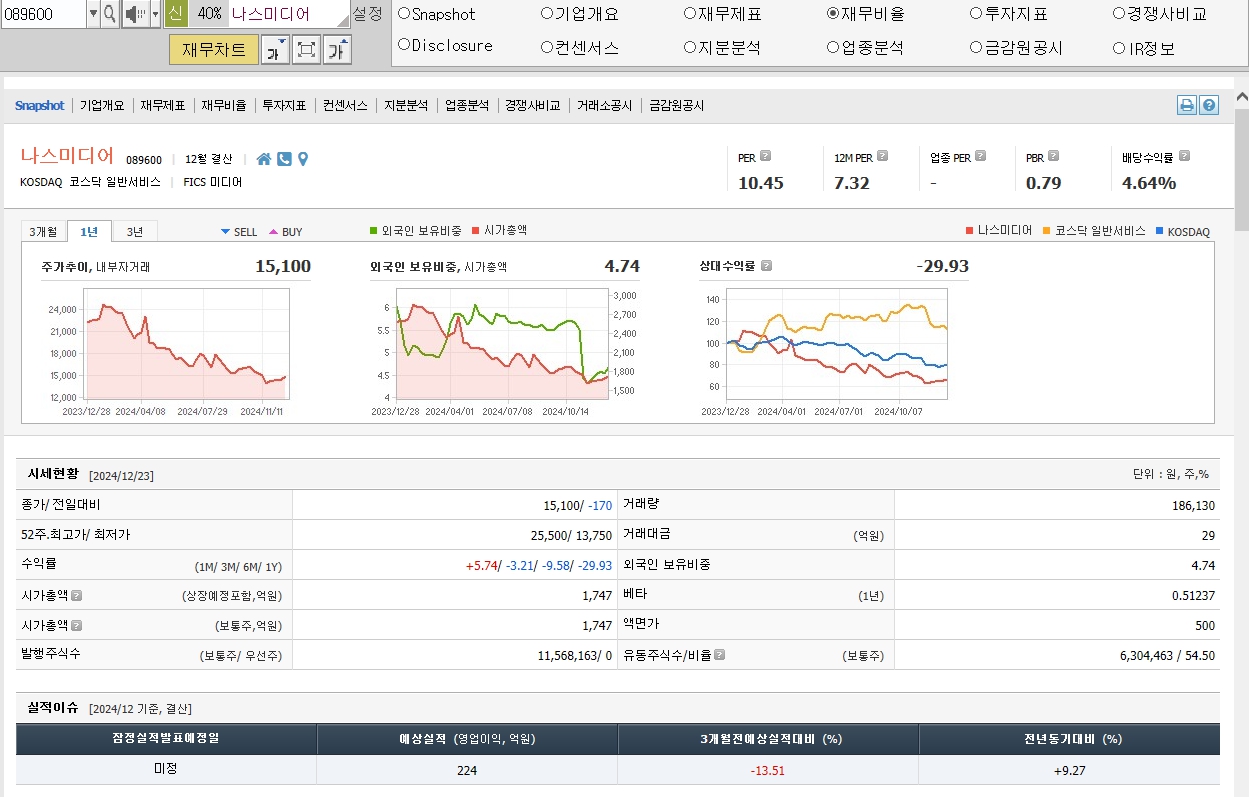Click the company location pin icon
The width and height of the screenshot is (1249, 797).
point(303,159)
